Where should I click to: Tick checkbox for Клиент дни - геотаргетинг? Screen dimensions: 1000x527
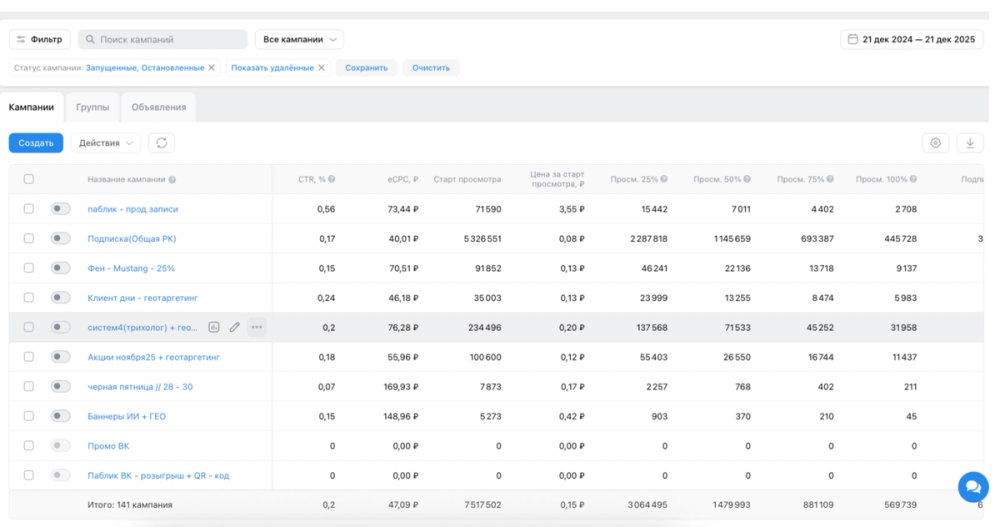click(29, 297)
